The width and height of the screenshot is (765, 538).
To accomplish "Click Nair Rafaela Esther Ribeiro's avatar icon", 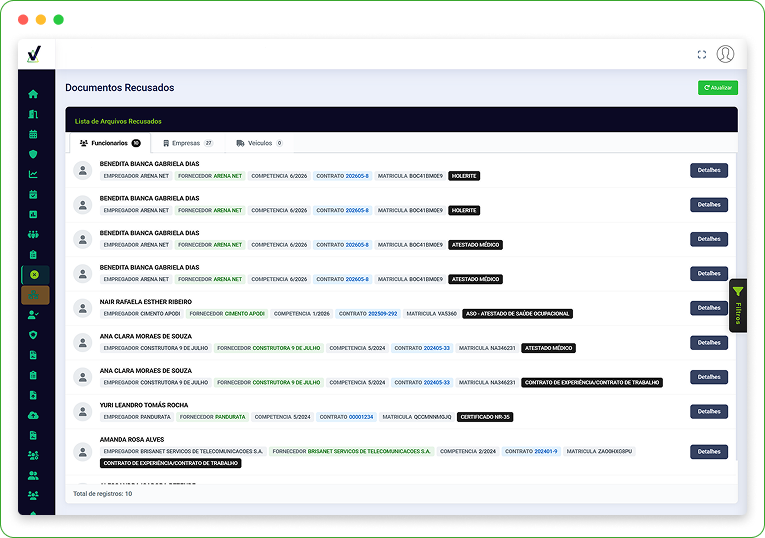I will pos(83,308).
